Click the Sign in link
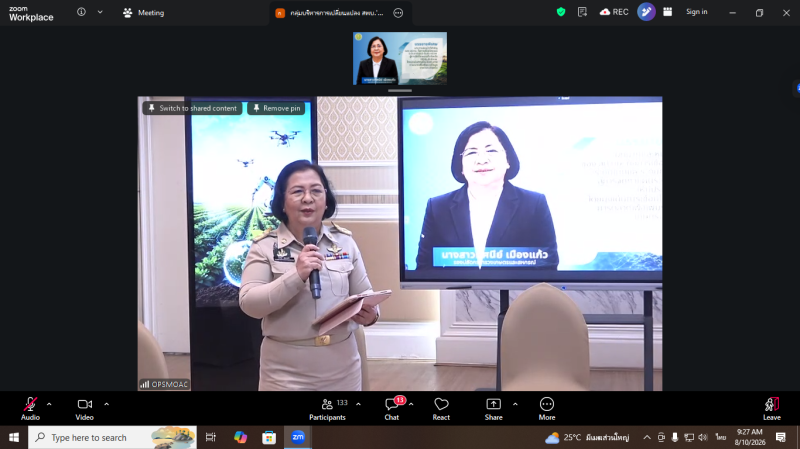 tap(696, 12)
